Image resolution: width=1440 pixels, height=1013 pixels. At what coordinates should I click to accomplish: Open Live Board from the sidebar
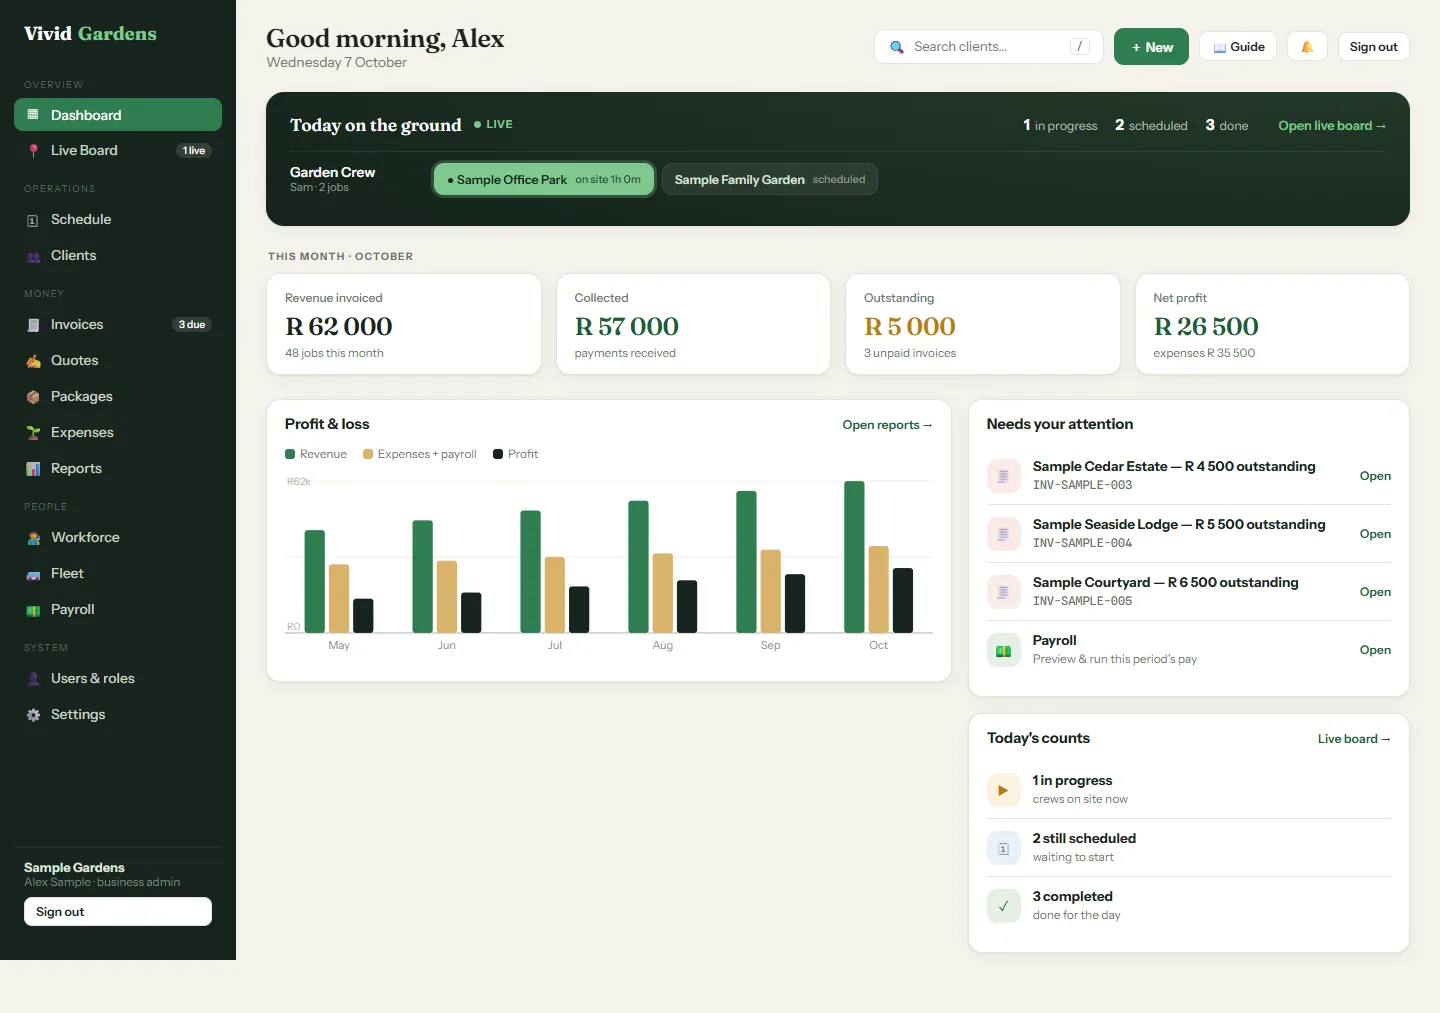pyautogui.click(x=118, y=151)
